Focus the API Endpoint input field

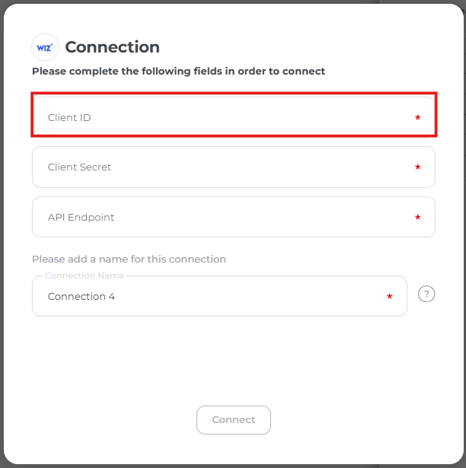tap(234, 217)
